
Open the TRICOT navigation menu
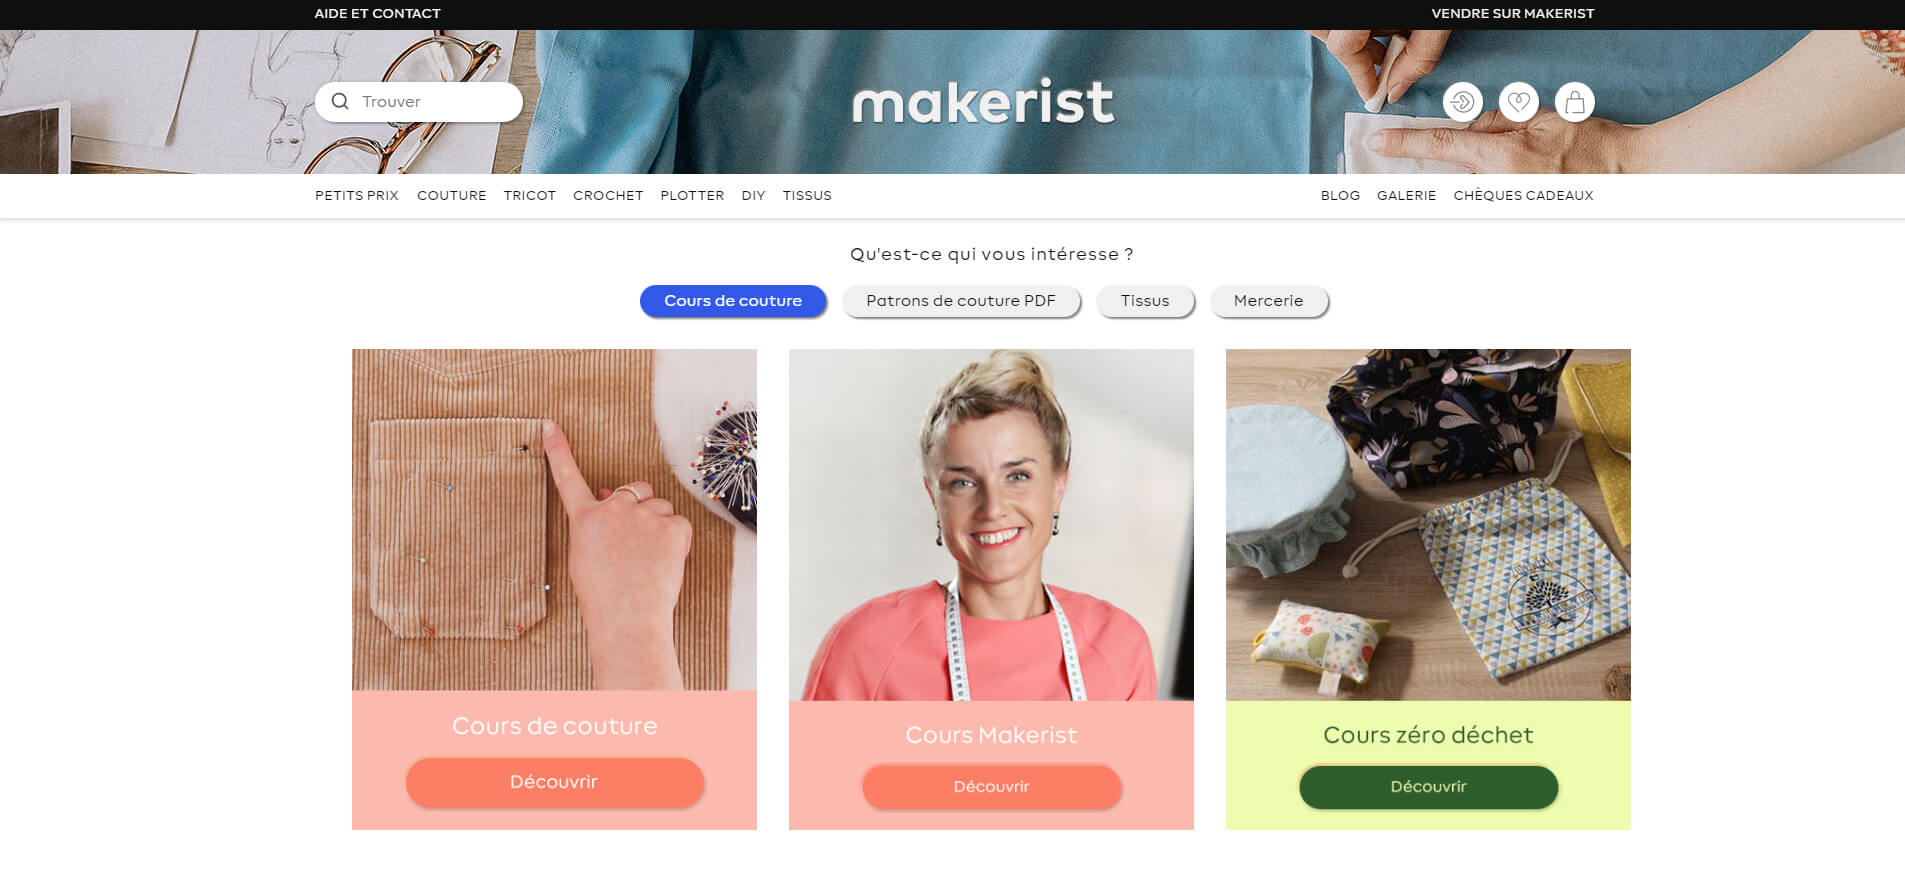529,195
